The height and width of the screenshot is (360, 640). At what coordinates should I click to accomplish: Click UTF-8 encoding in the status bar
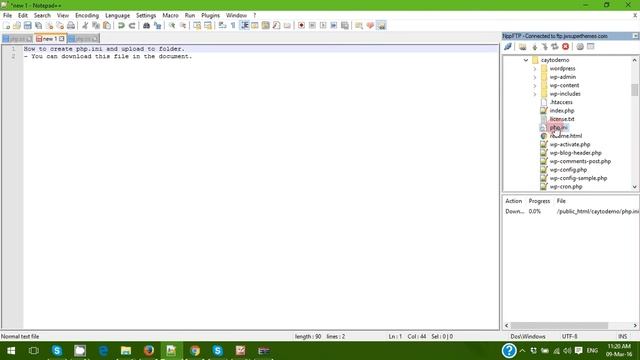(x=569, y=336)
